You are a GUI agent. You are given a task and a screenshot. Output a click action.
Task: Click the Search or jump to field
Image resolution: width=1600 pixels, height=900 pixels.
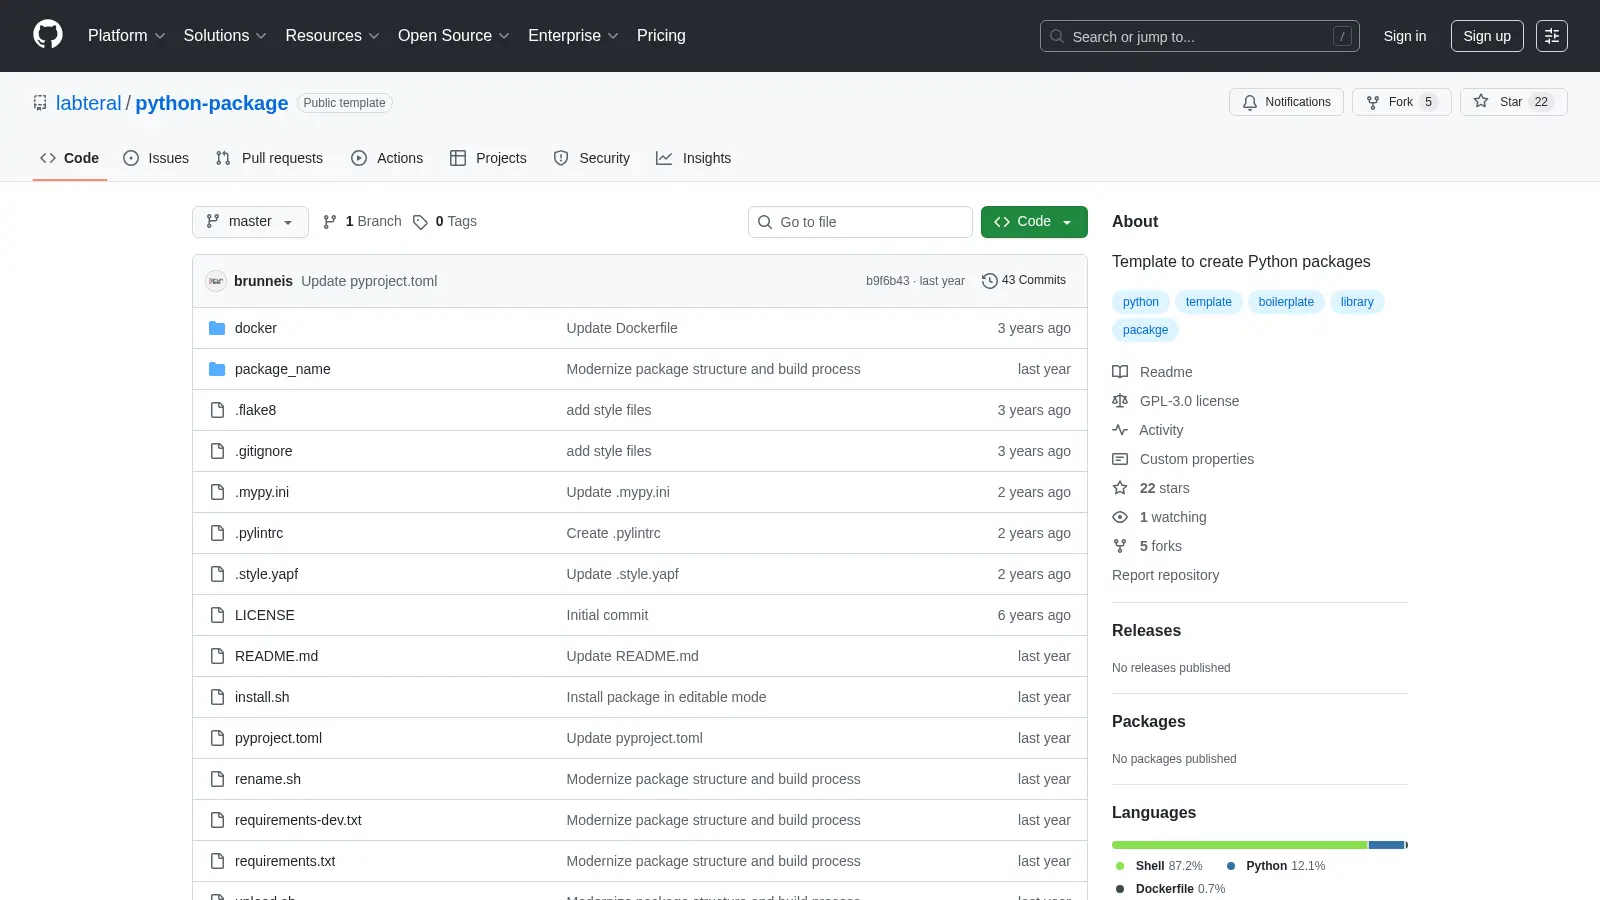1200,36
